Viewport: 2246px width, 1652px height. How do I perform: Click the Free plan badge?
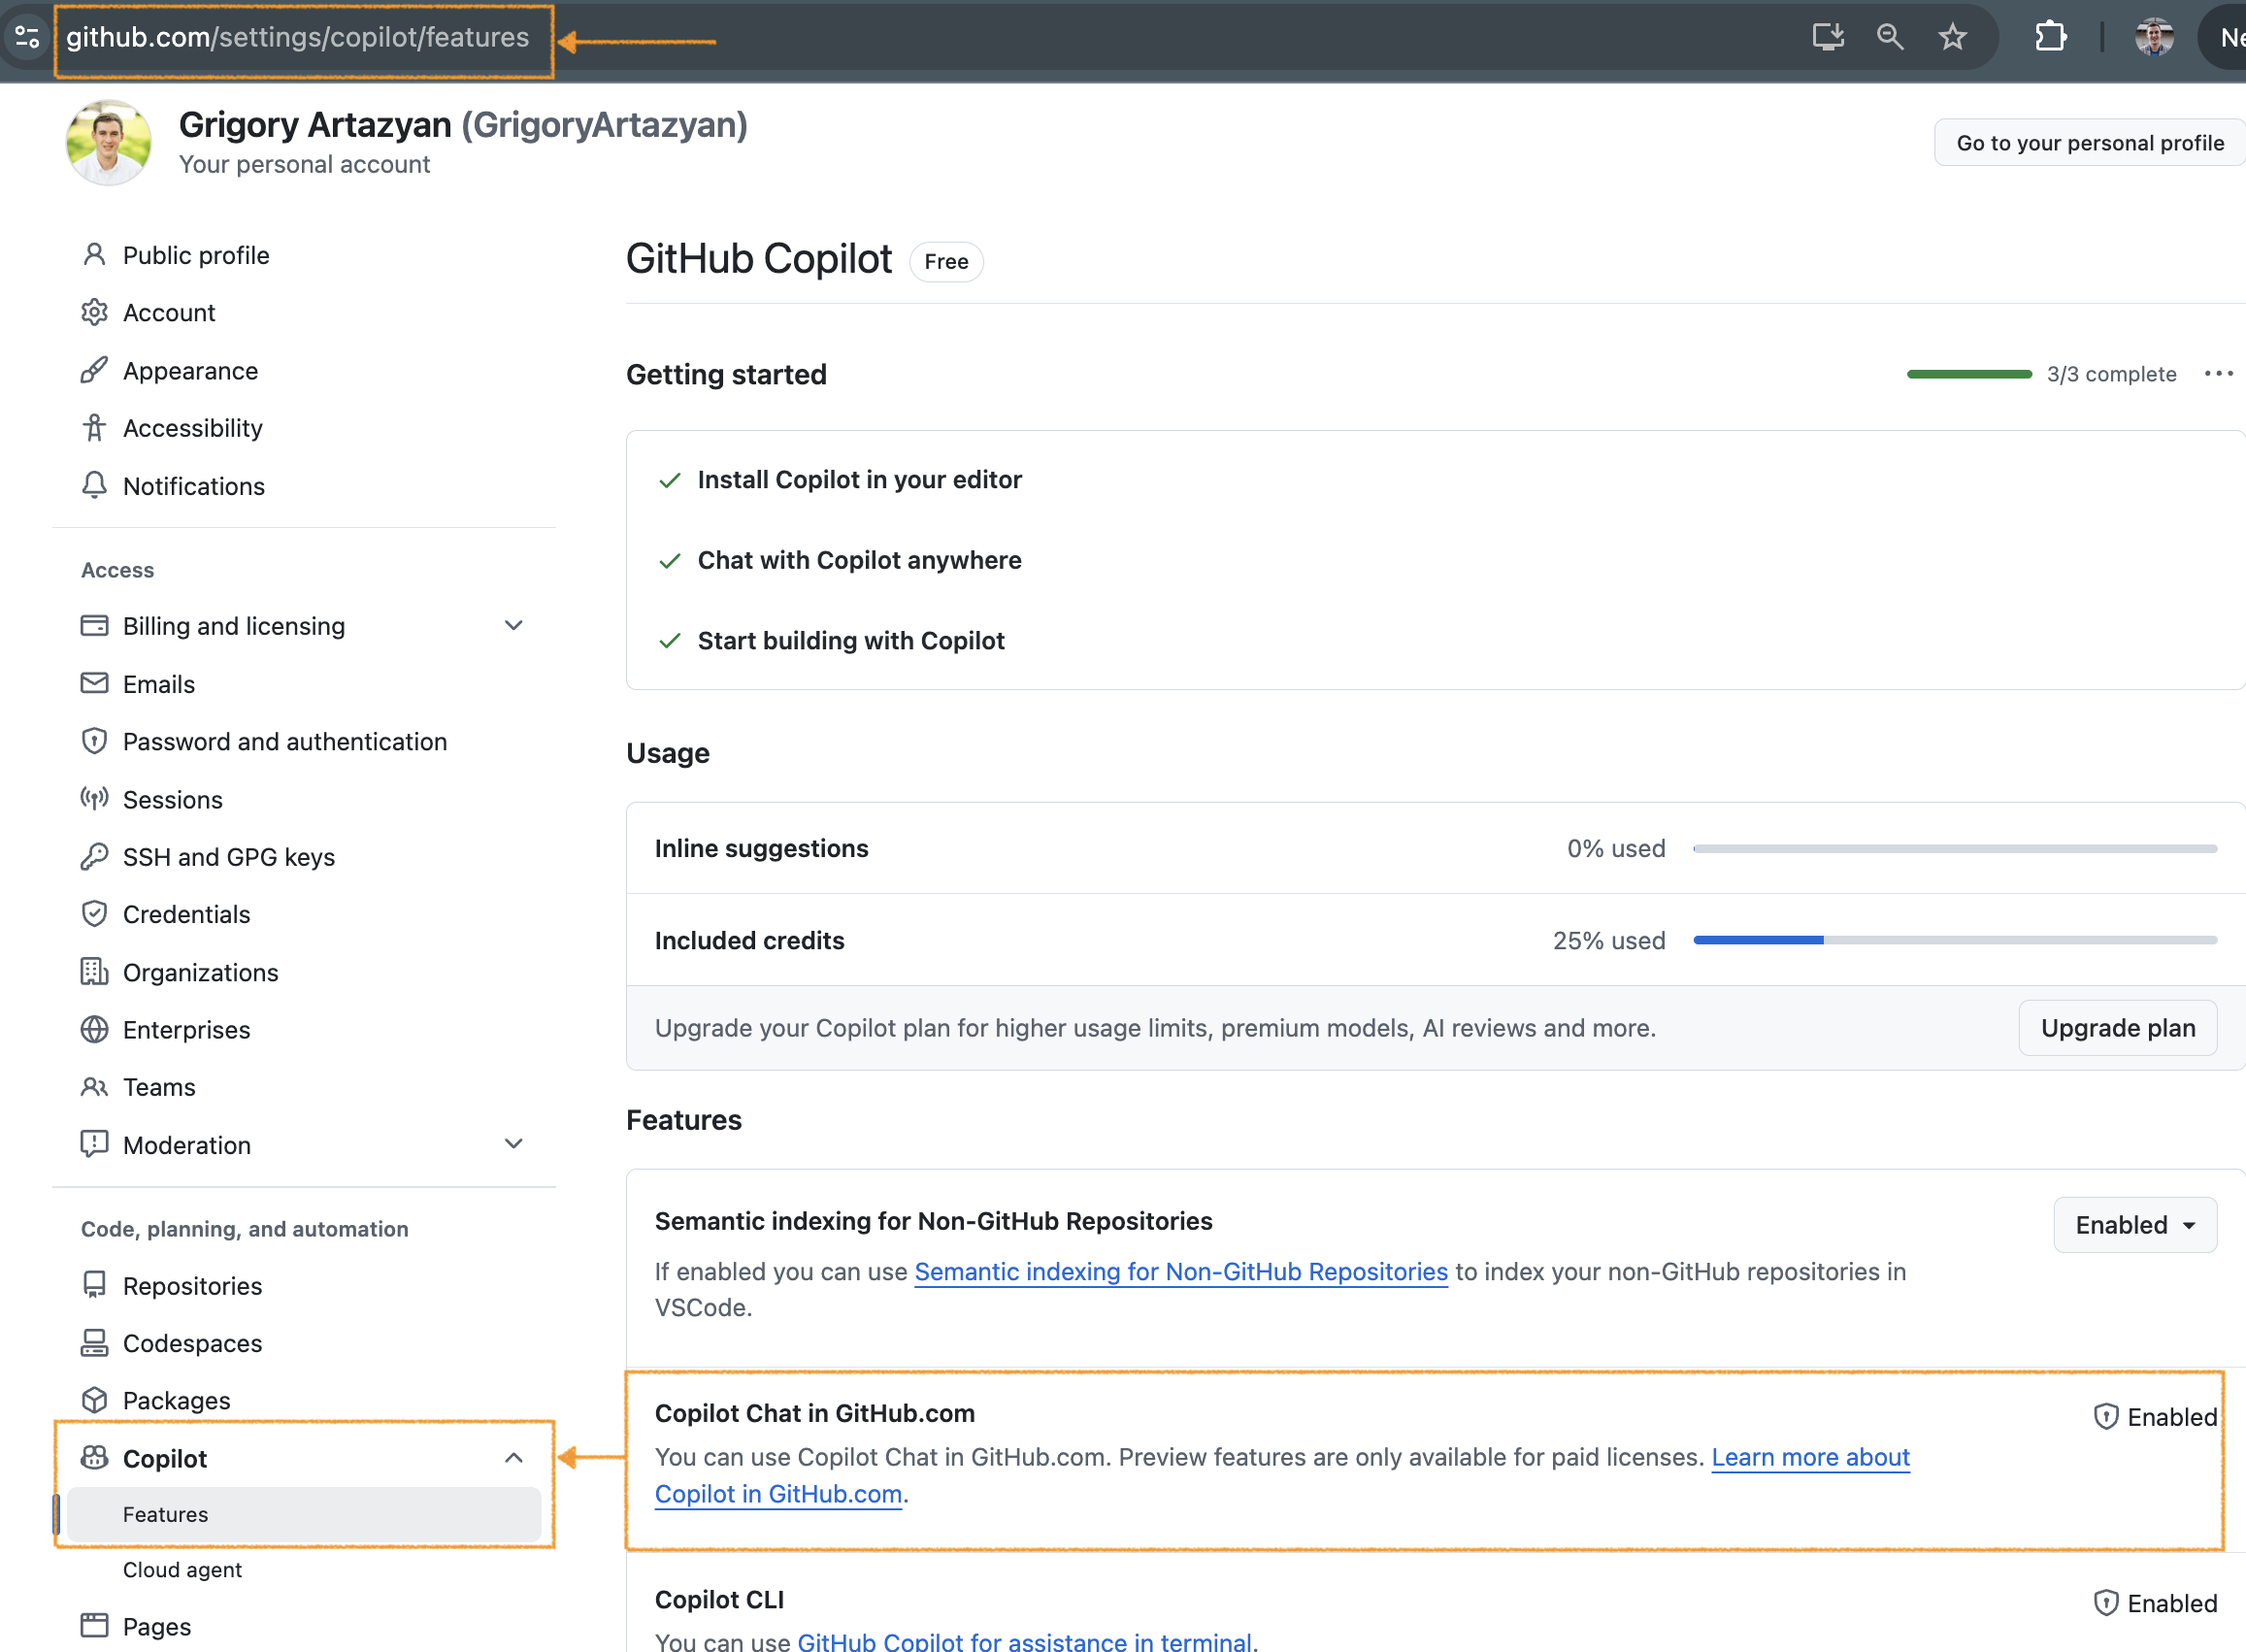click(946, 262)
